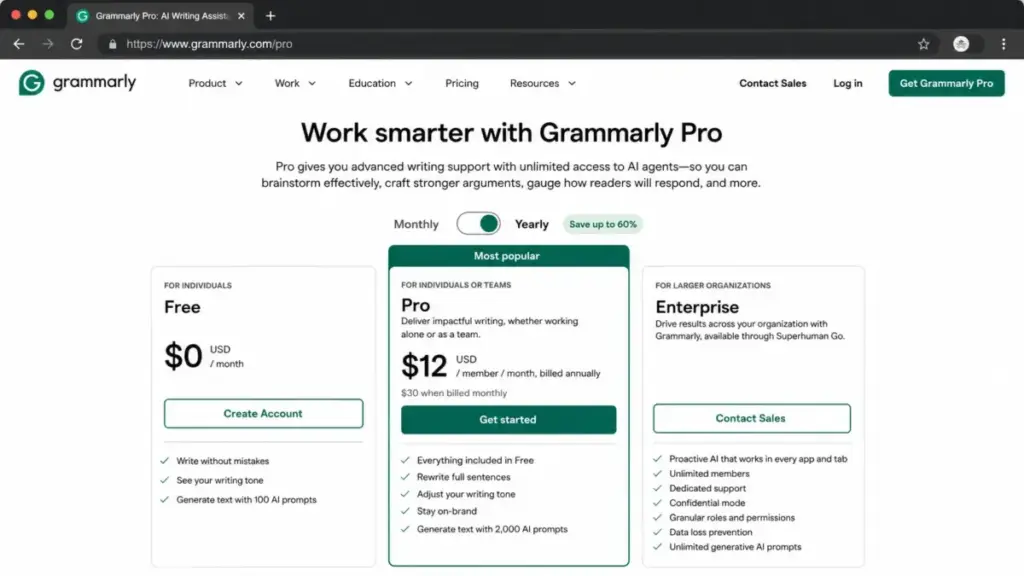Viewport: 1024px width, 576px height.
Task: Click the $12 Pro price
Action: [x=424, y=366]
